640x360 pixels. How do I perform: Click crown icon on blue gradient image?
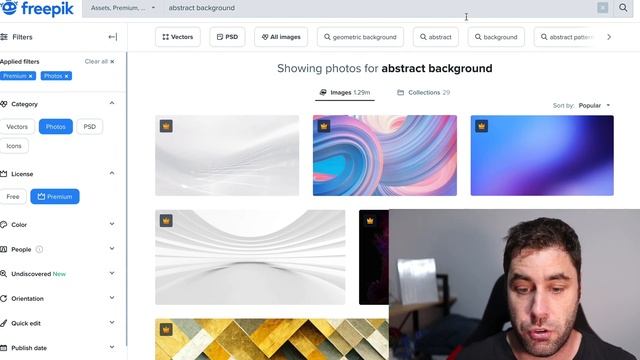coord(482,126)
